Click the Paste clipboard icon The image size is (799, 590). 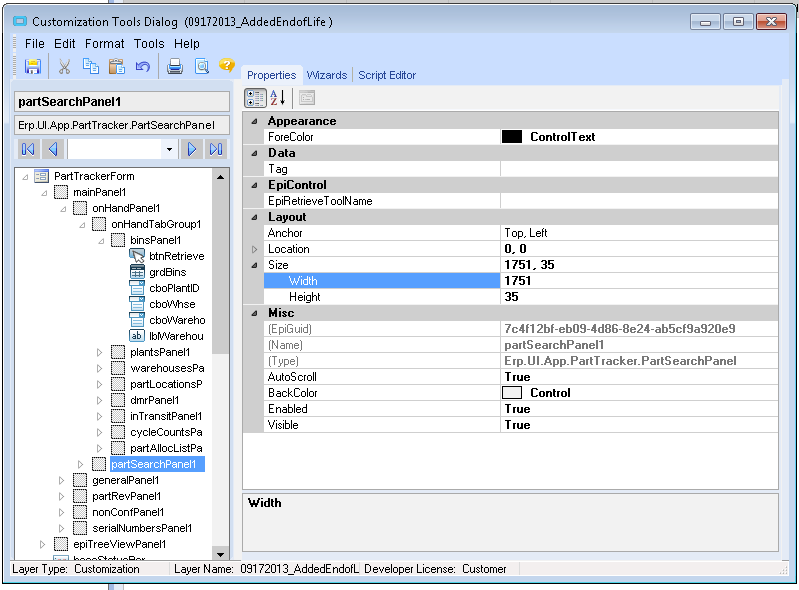[117, 66]
